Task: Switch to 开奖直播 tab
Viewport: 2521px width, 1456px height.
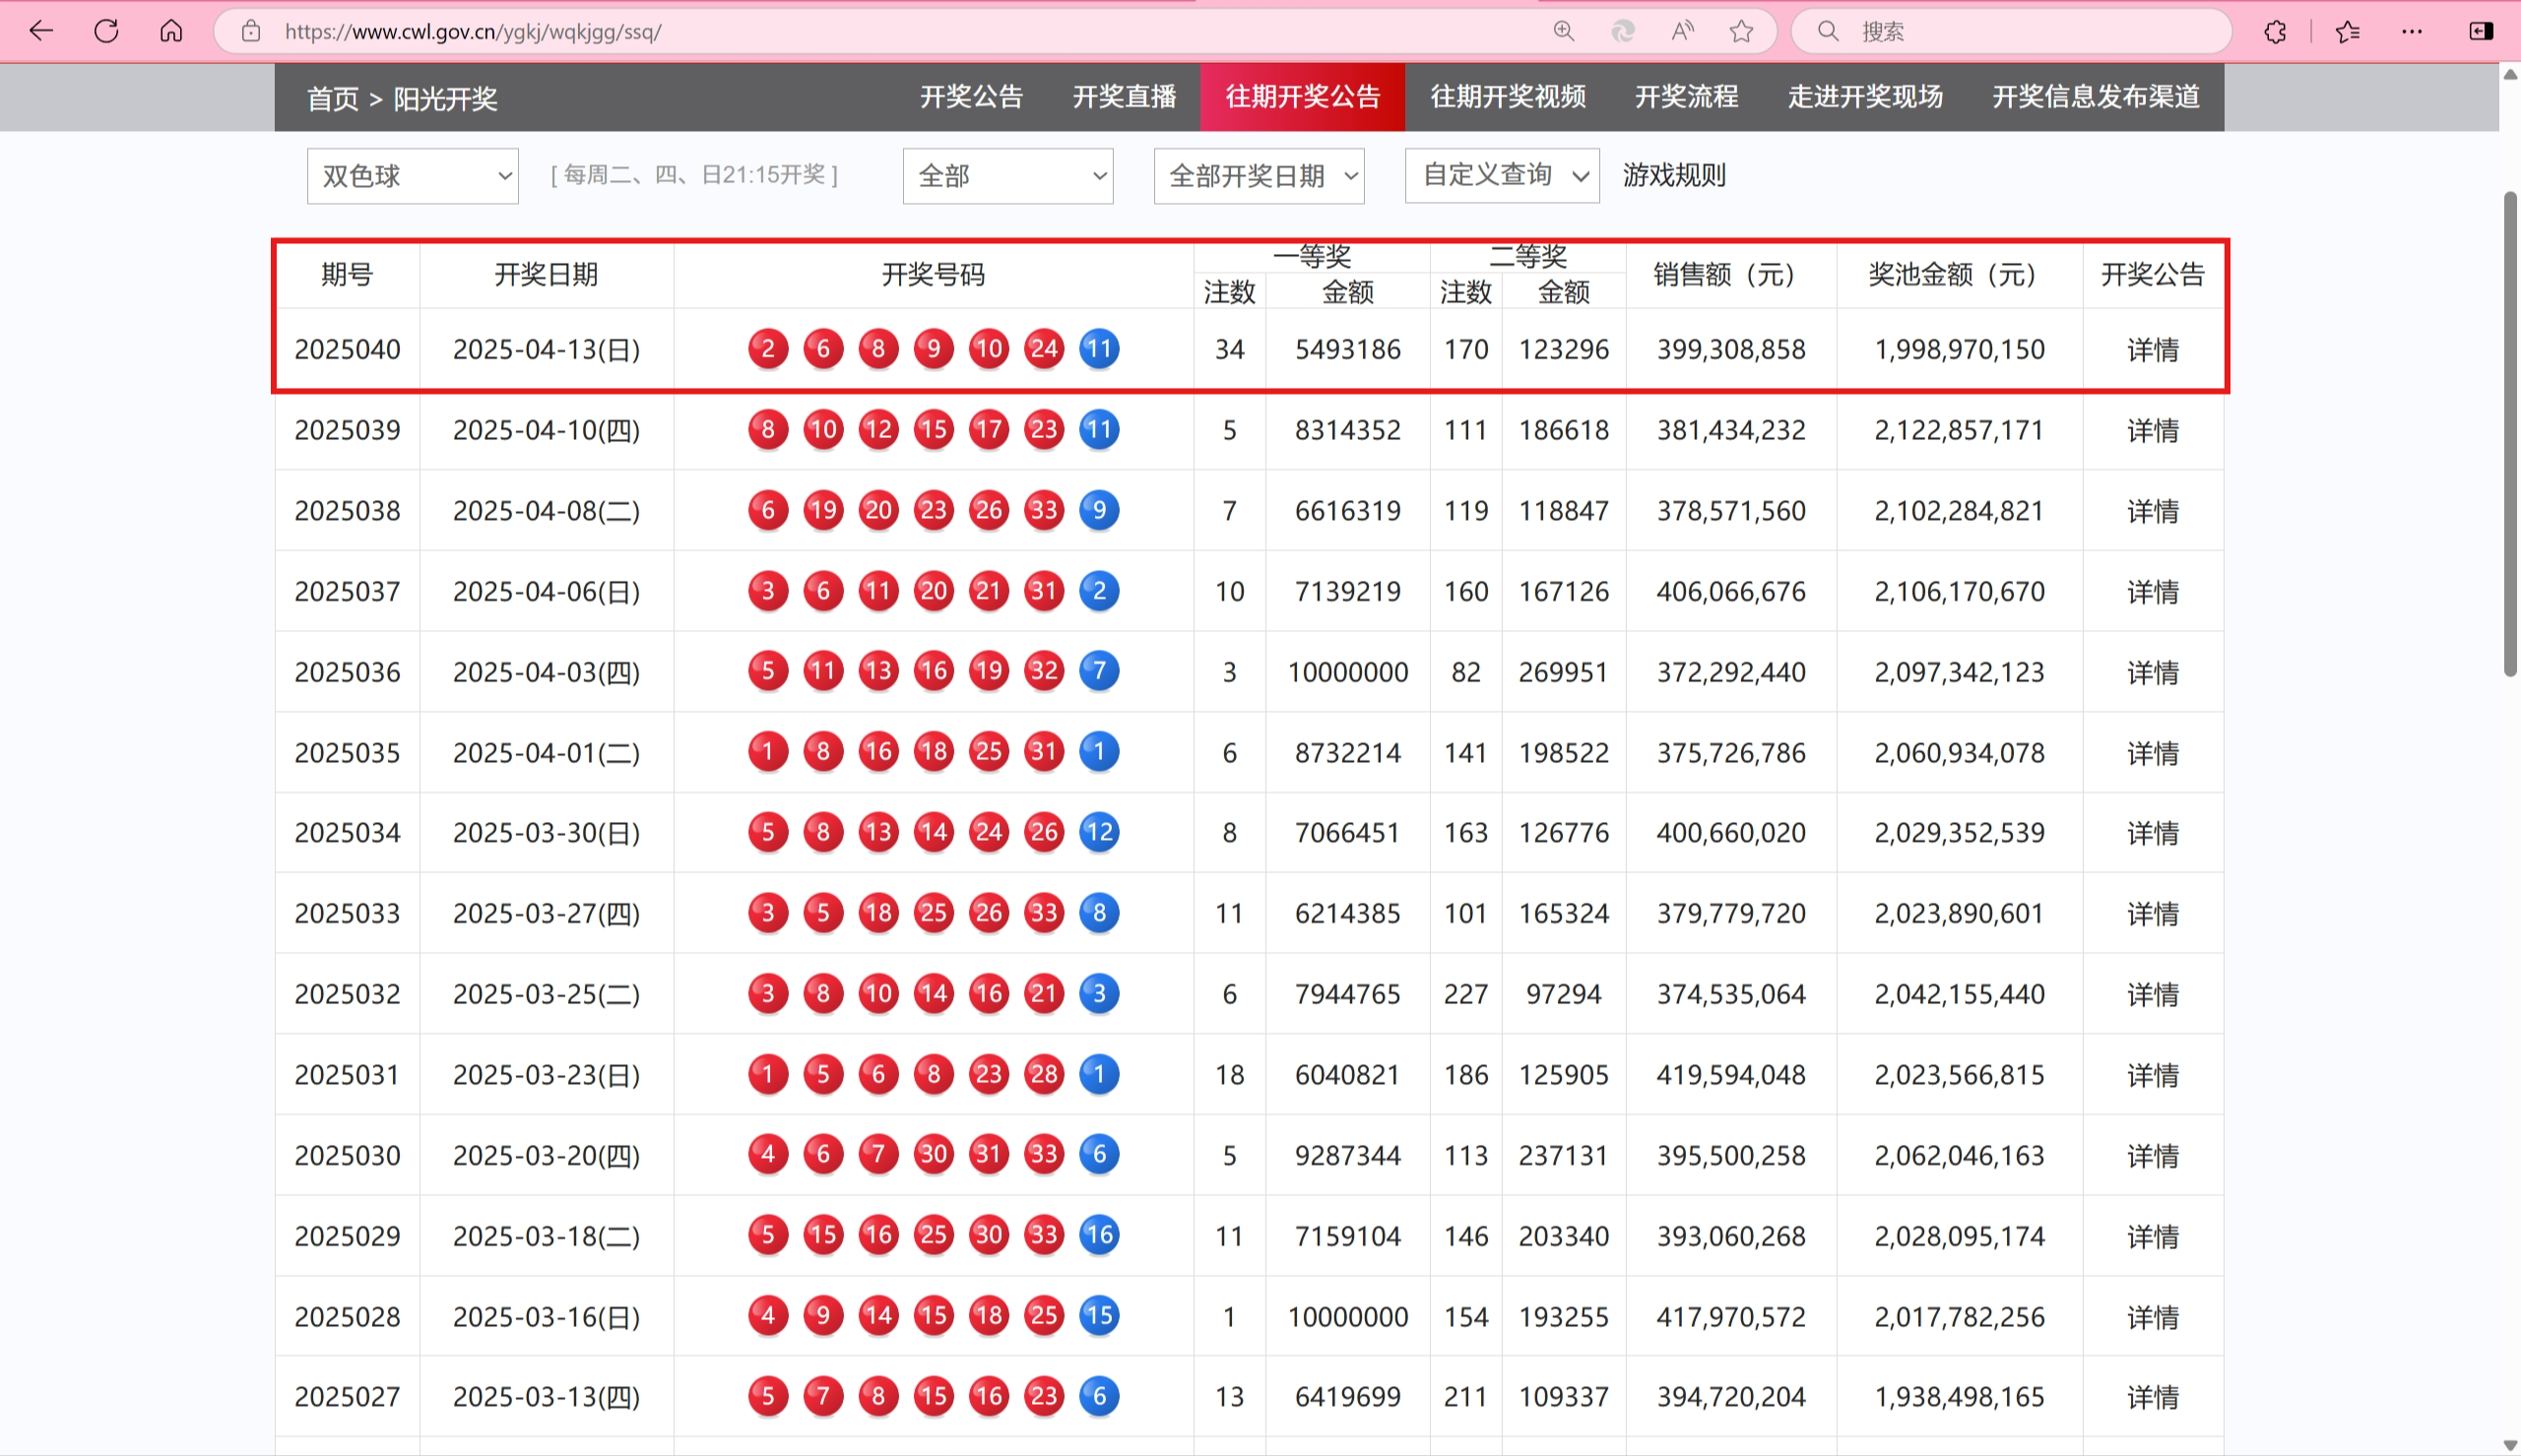Action: 1124,97
